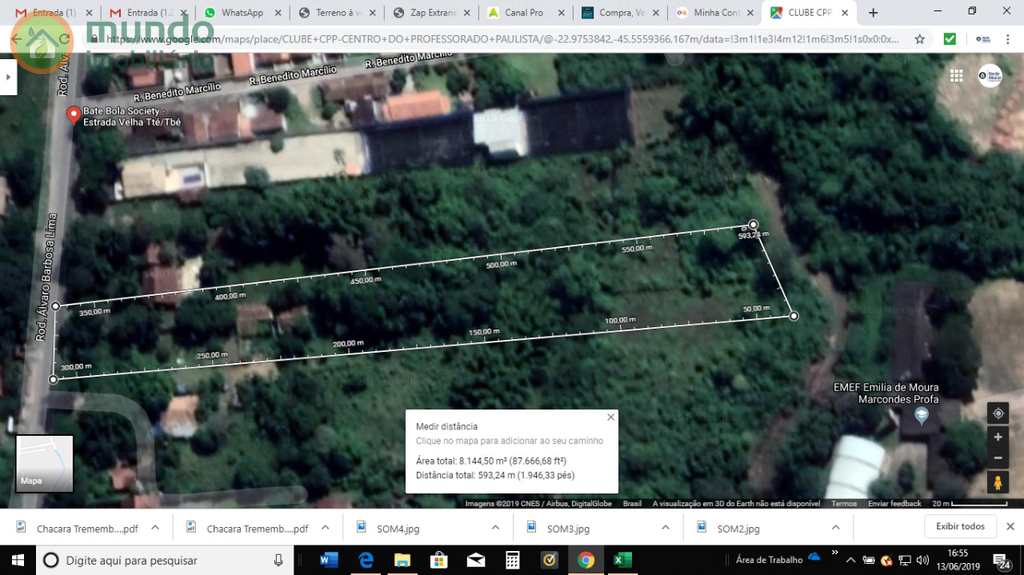Switch to the Zap Extranet tab

click(432, 12)
